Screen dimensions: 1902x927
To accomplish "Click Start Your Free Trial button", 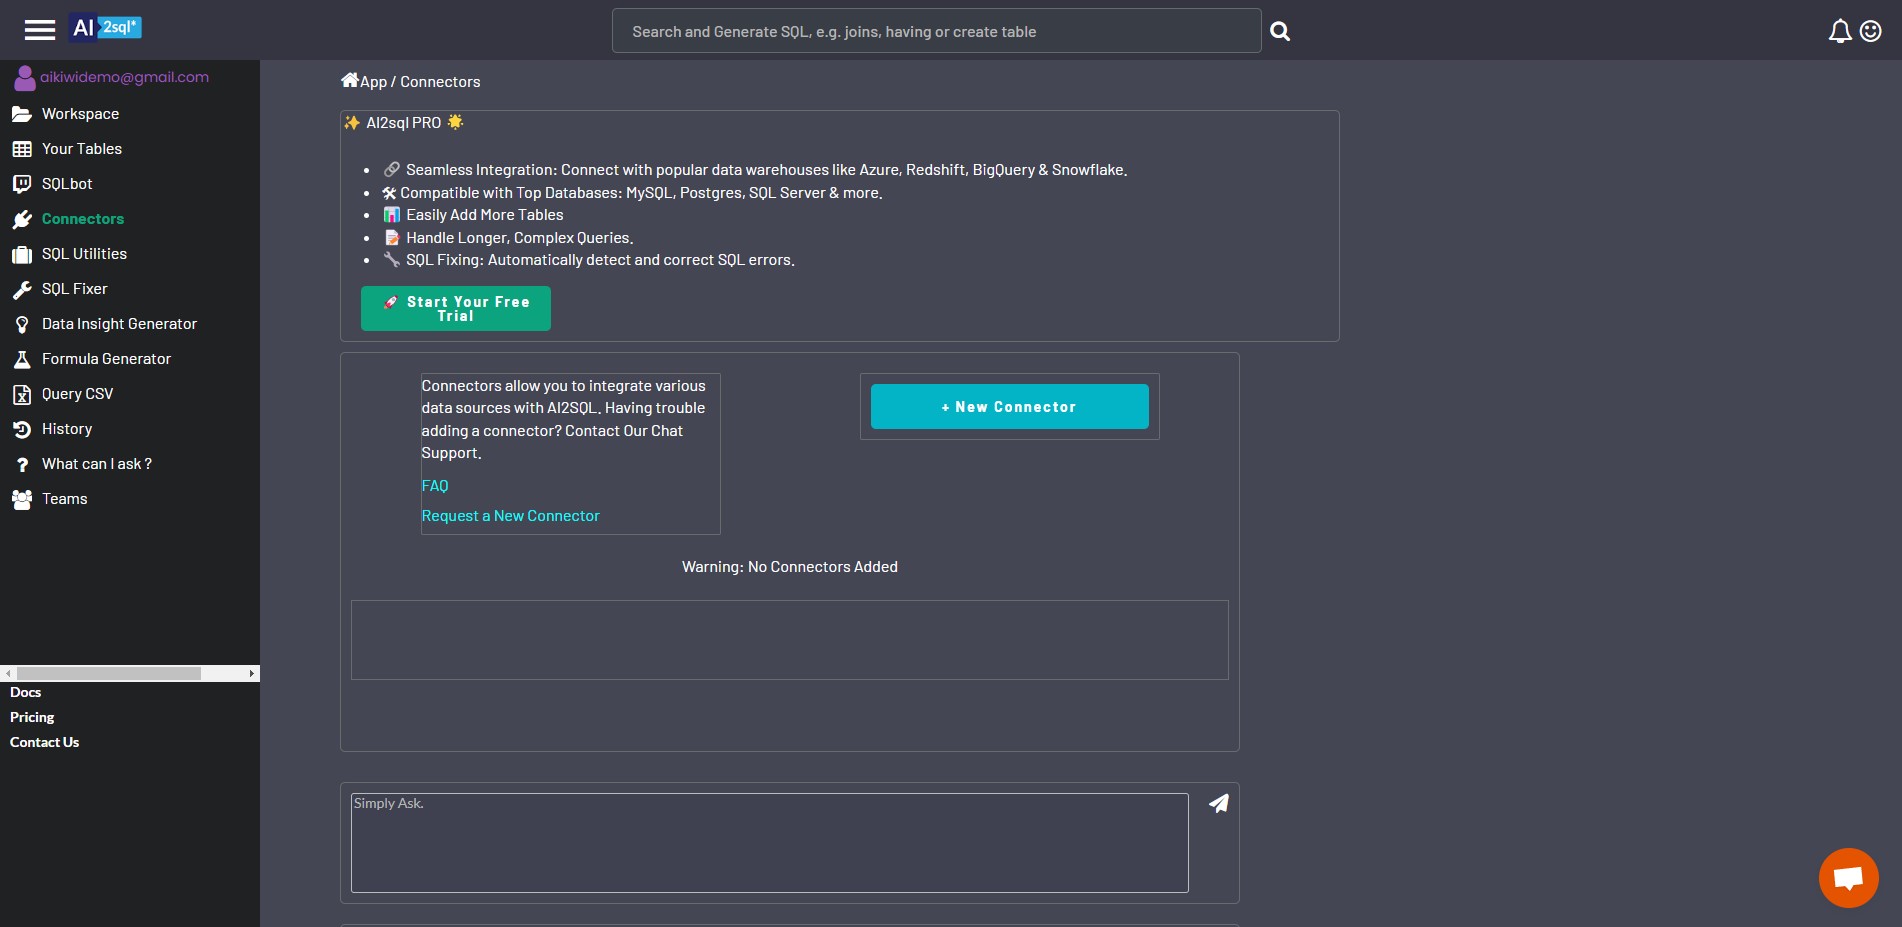I will tap(456, 309).
